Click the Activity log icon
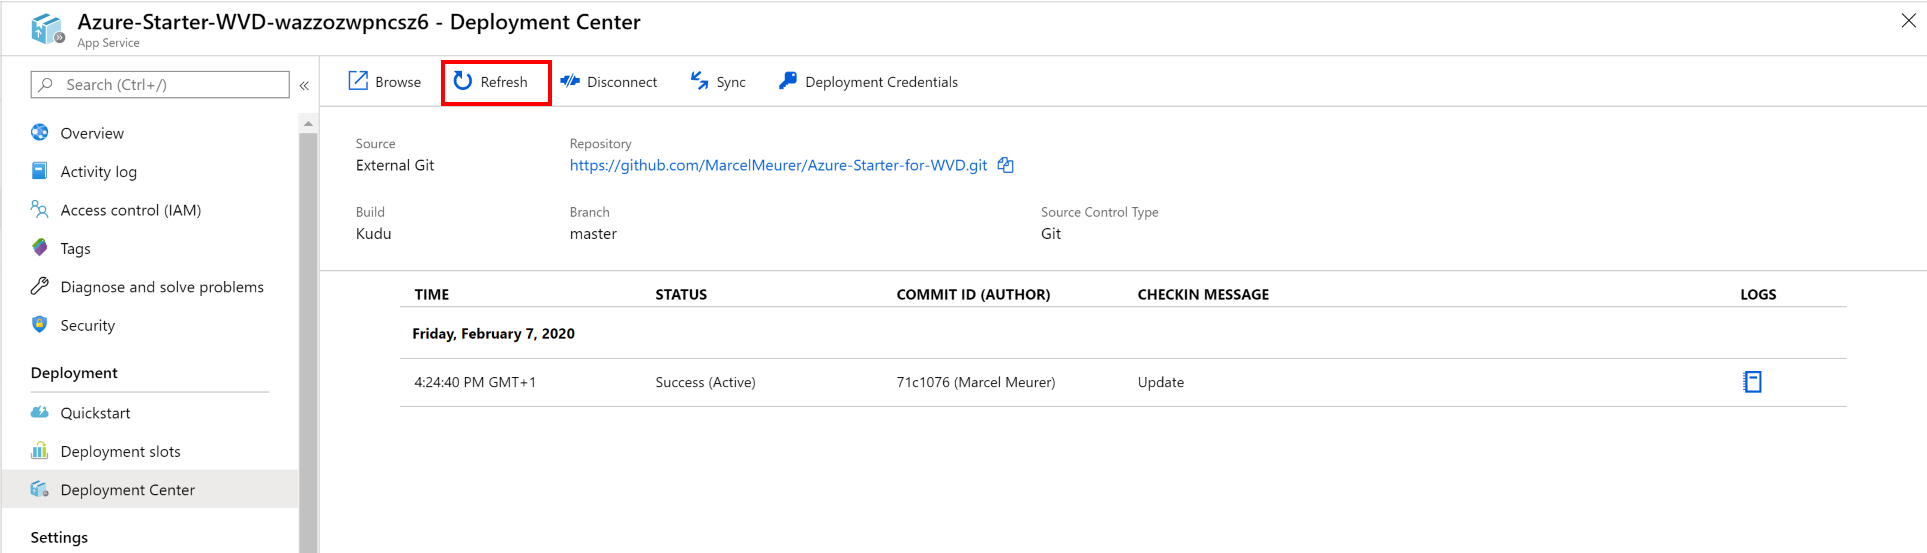Image resolution: width=1927 pixels, height=553 pixels. pyautogui.click(x=40, y=171)
